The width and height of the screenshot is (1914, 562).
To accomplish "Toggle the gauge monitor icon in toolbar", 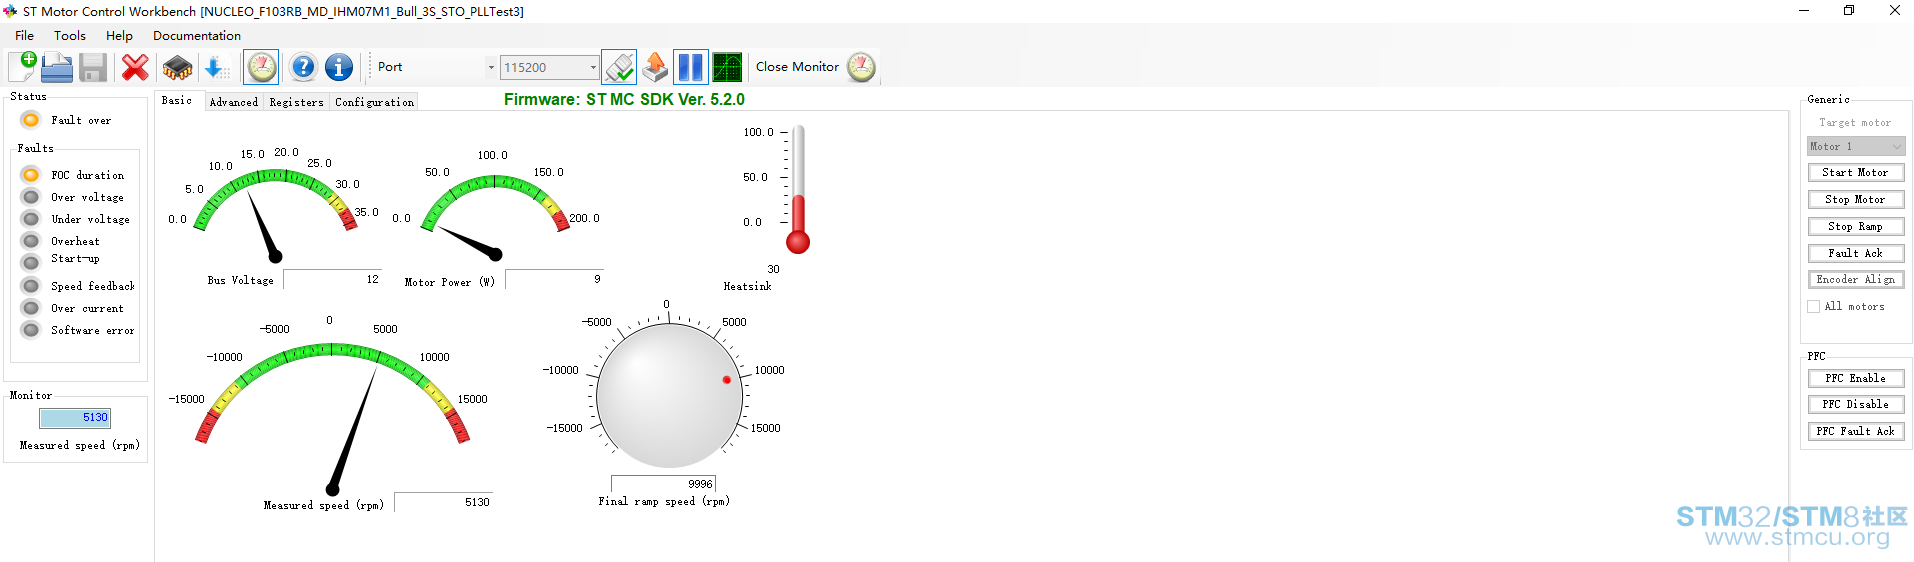I will coord(261,67).
